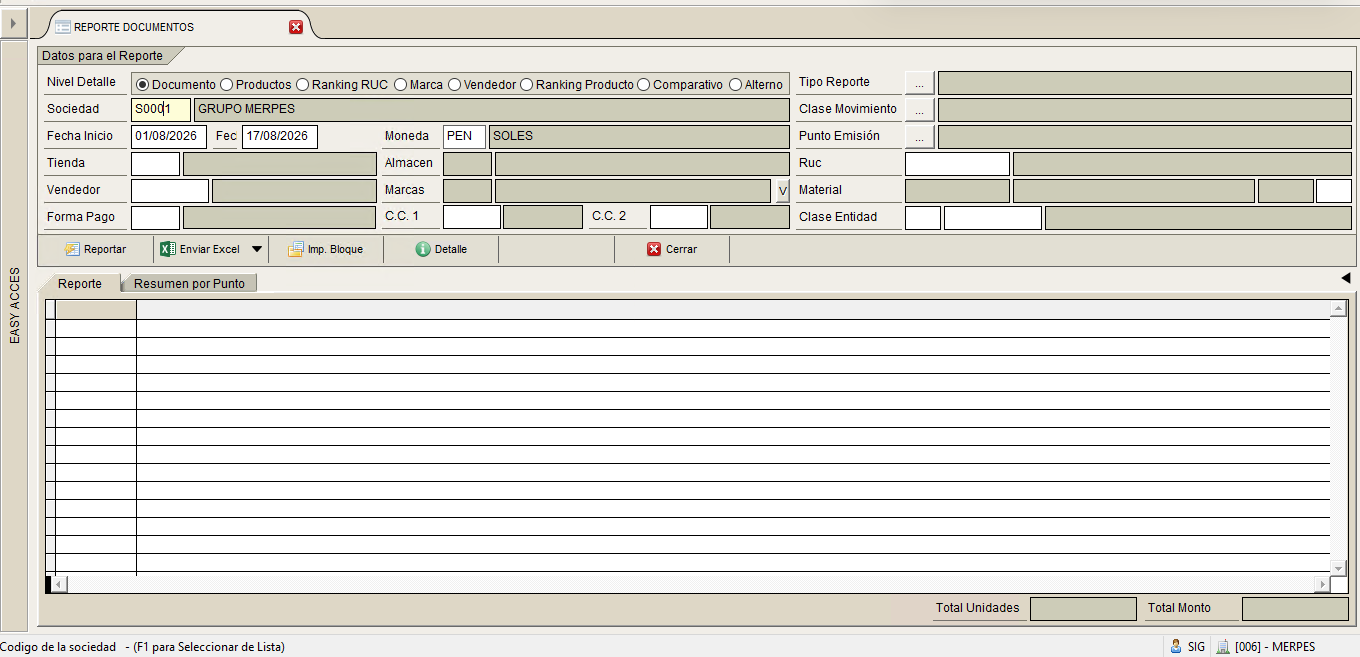Click the Imp. Bloque printer icon
1360x657 pixels.
click(296, 249)
